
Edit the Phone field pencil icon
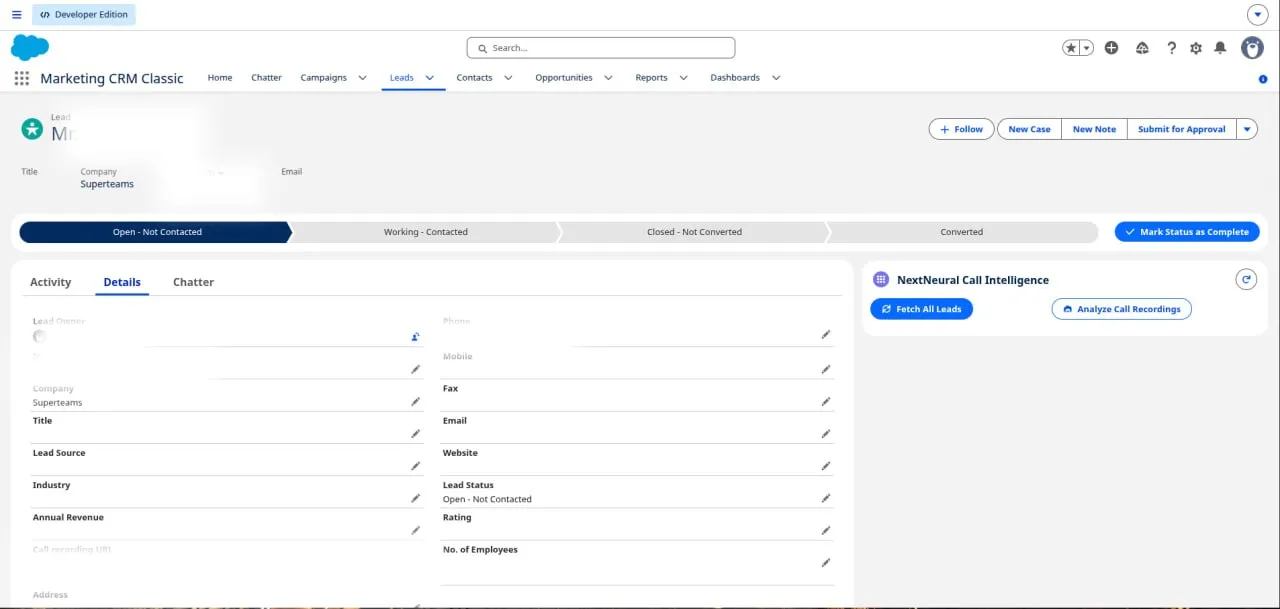826,334
